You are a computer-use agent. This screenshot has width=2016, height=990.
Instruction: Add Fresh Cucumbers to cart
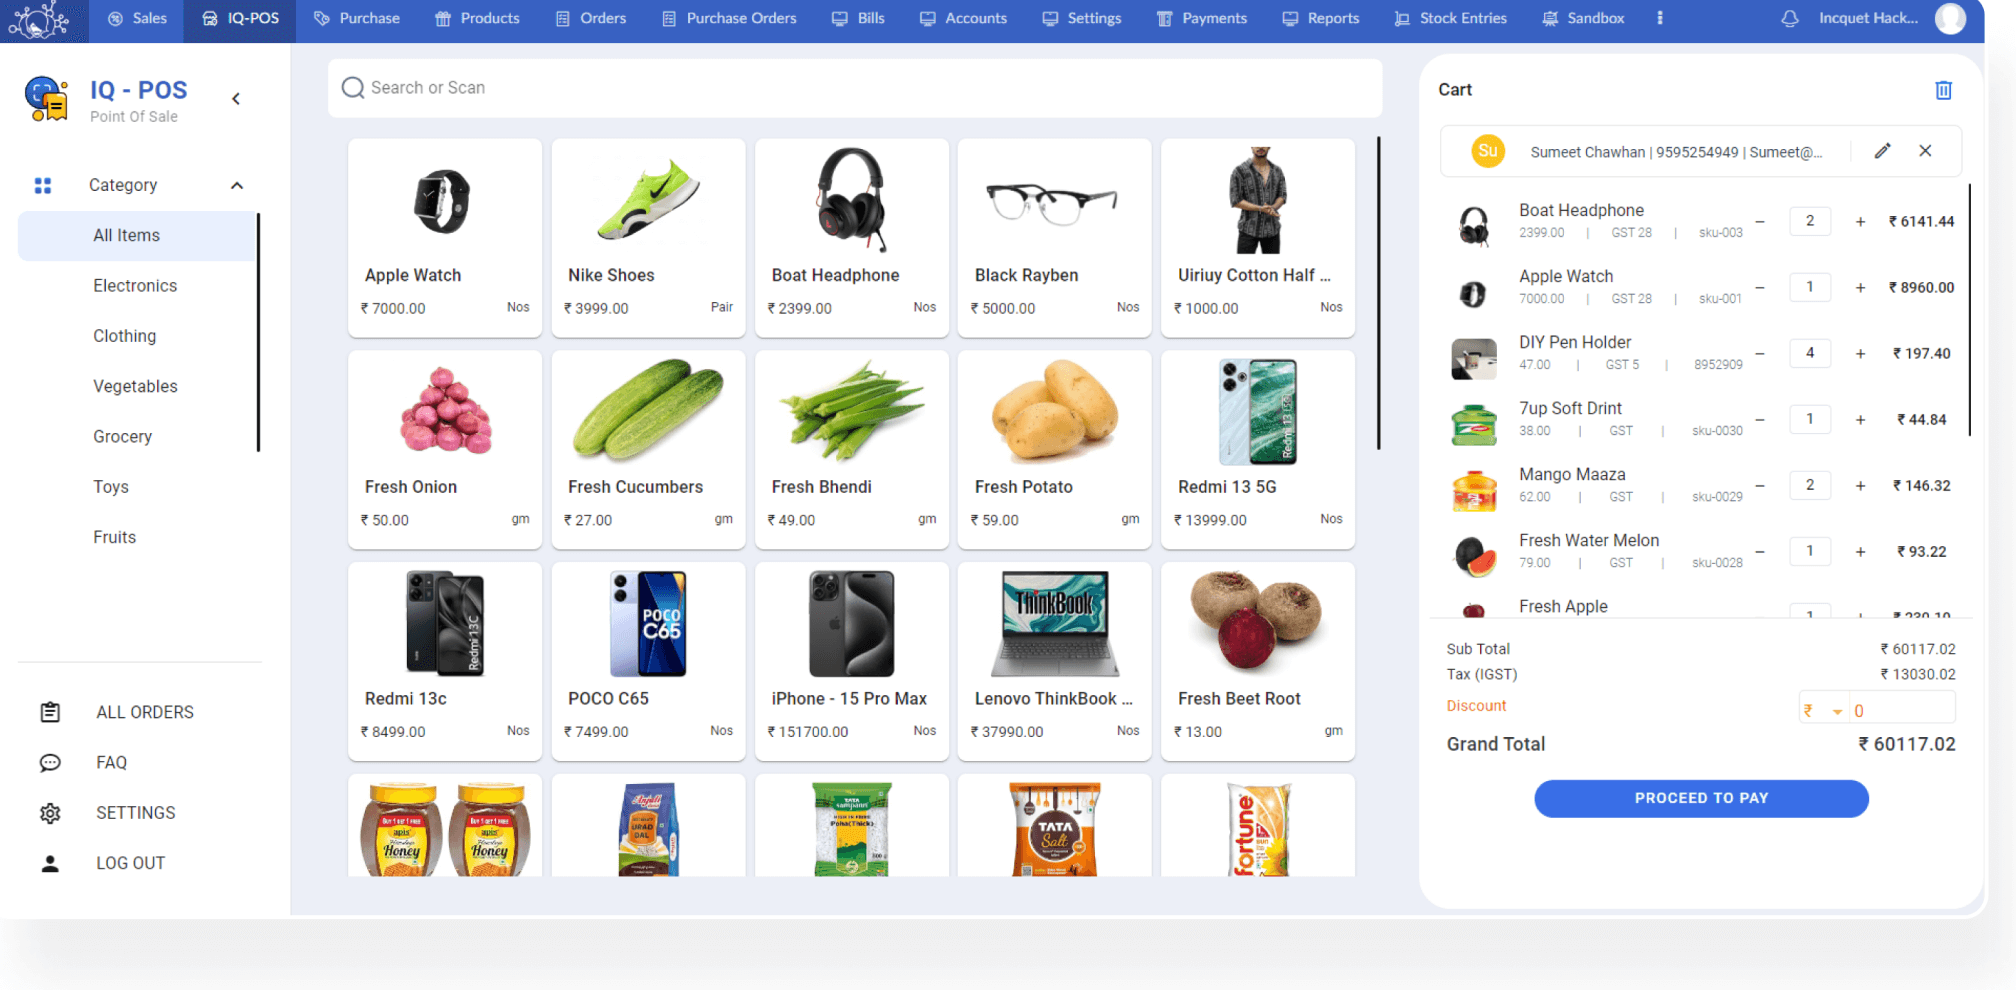[x=648, y=450]
